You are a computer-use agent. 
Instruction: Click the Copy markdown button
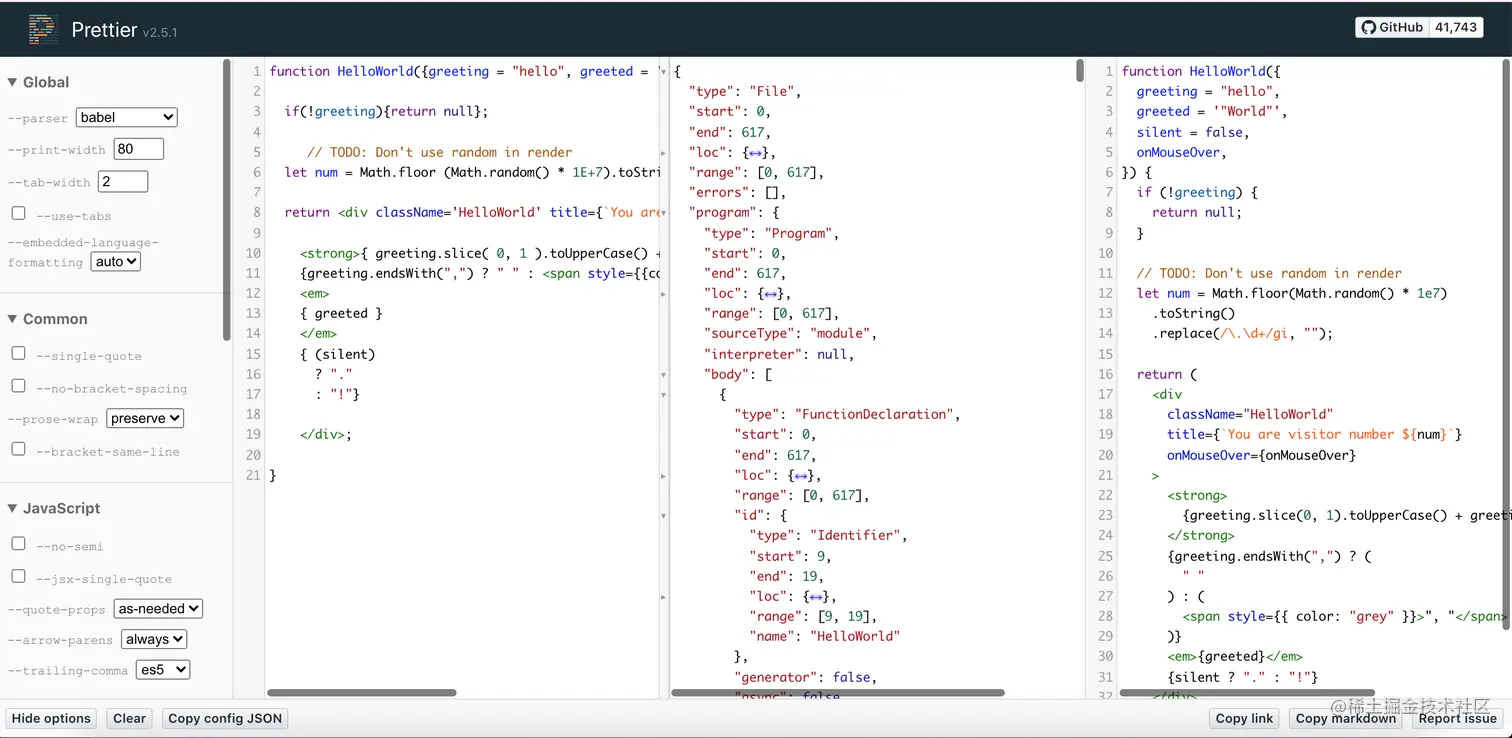(1346, 718)
